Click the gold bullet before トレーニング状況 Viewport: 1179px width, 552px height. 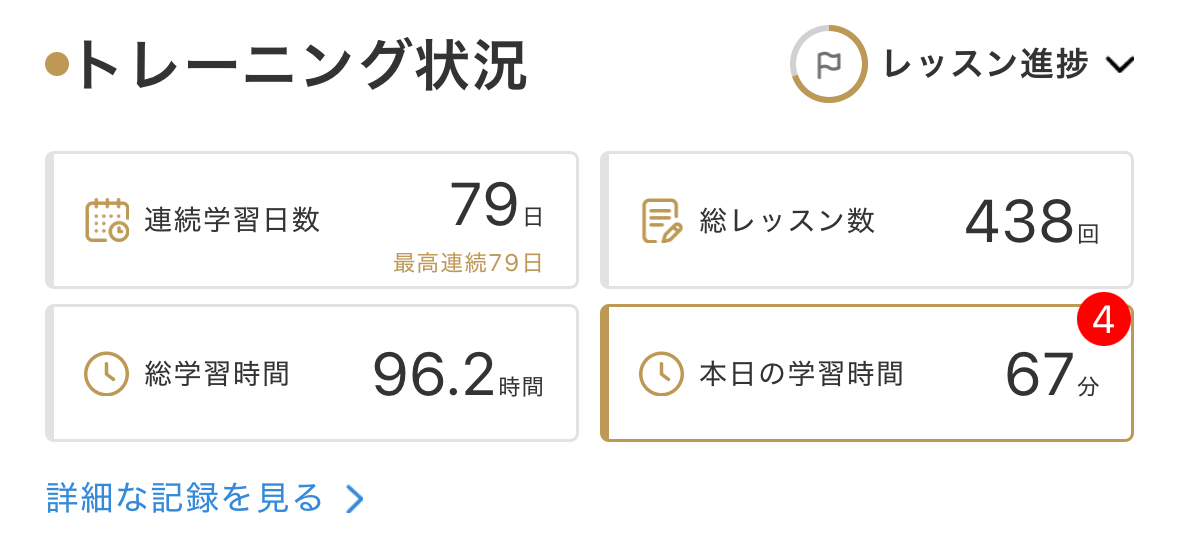coord(57,65)
